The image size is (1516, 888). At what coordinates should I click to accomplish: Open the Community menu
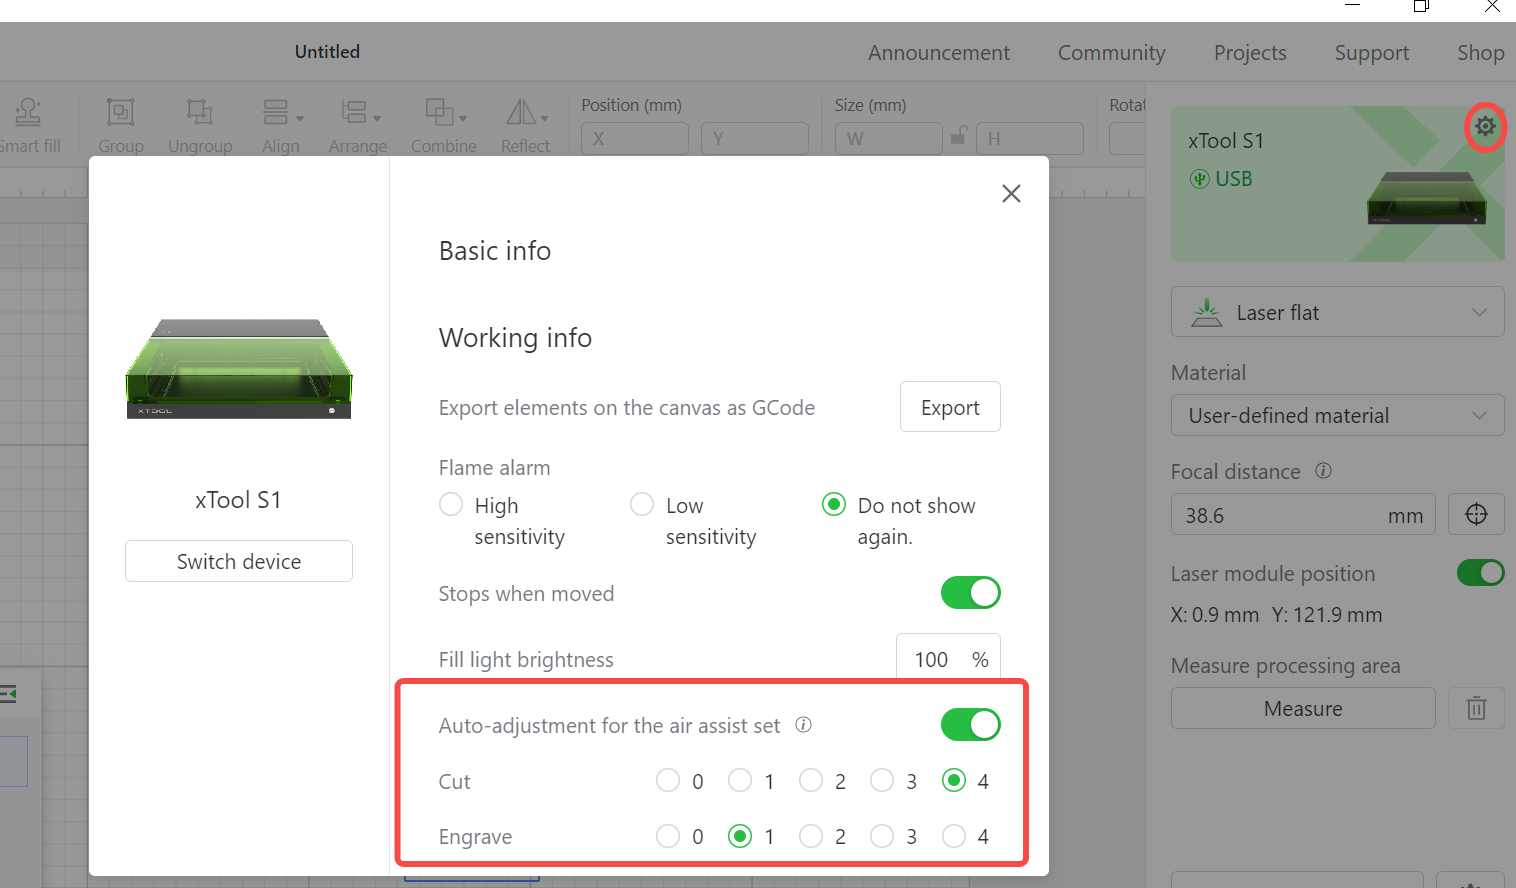pos(1111,53)
